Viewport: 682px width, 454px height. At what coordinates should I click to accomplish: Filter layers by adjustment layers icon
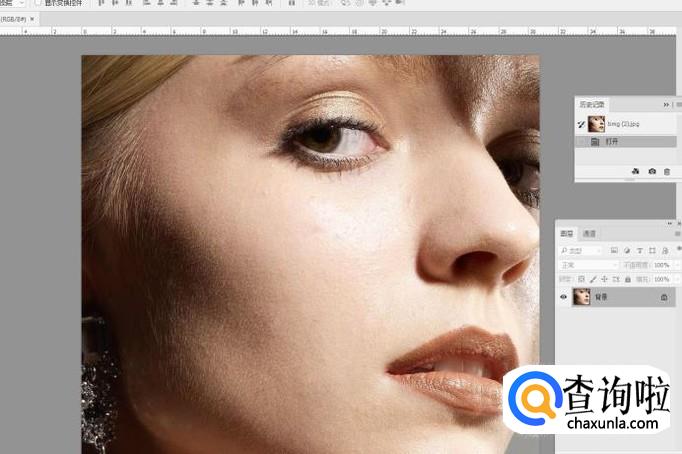[x=627, y=250]
